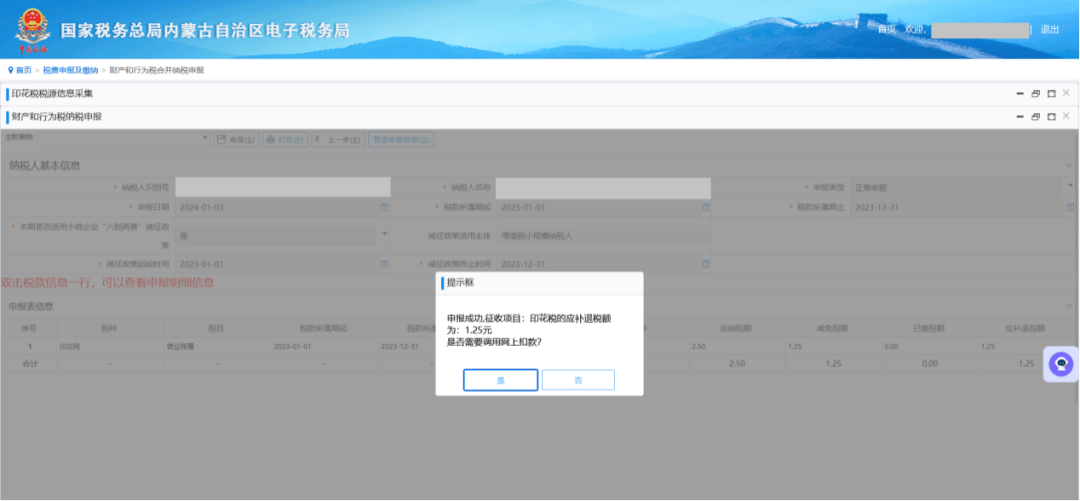
Task: Collapse the 申报表信息 section chevron
Action: (1069, 305)
